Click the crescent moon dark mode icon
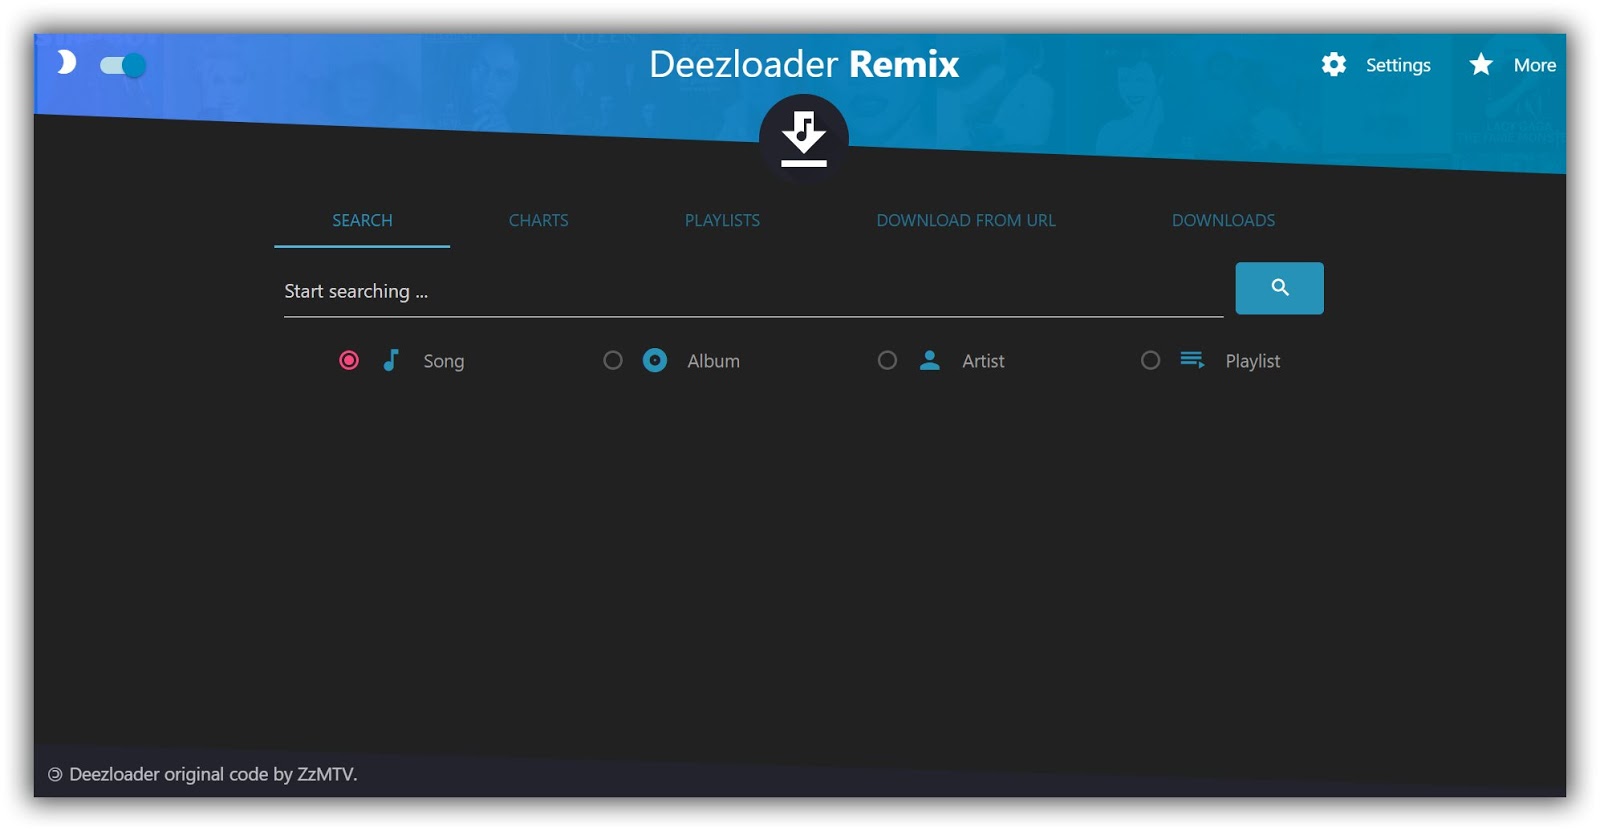This screenshot has height=831, width=1600. pyautogui.click(x=66, y=63)
